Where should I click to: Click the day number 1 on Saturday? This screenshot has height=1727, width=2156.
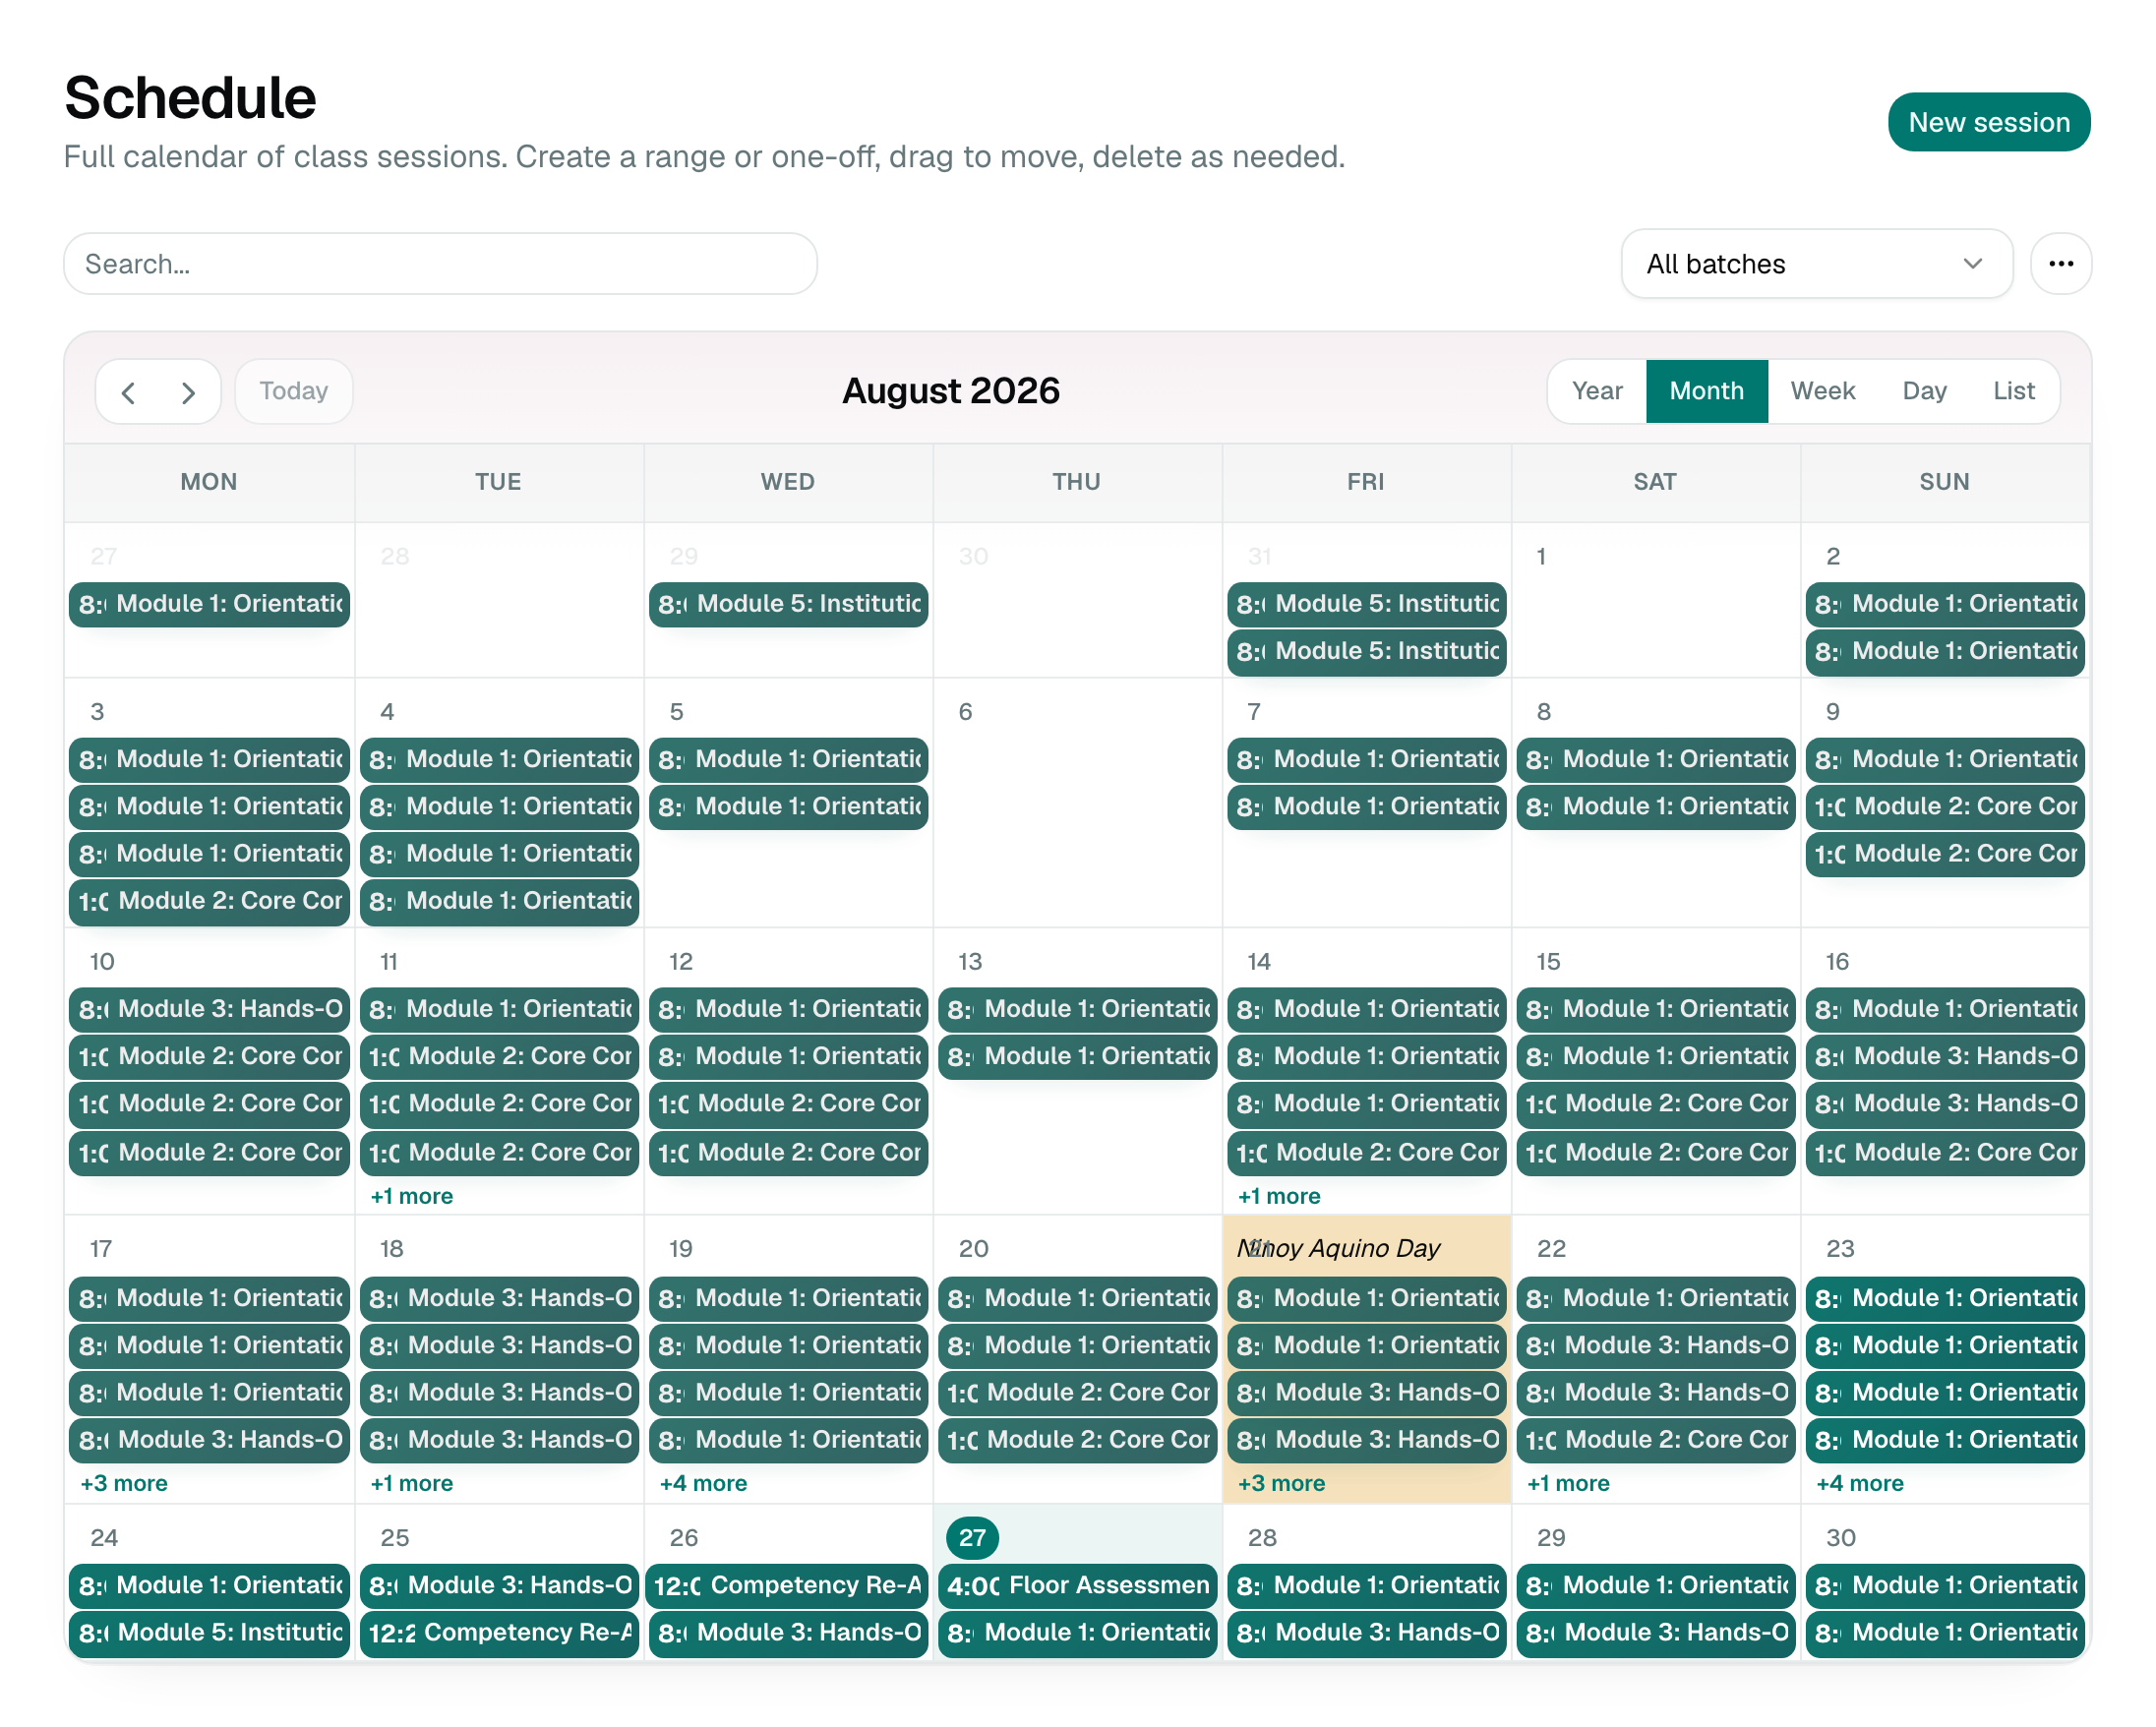click(1541, 556)
